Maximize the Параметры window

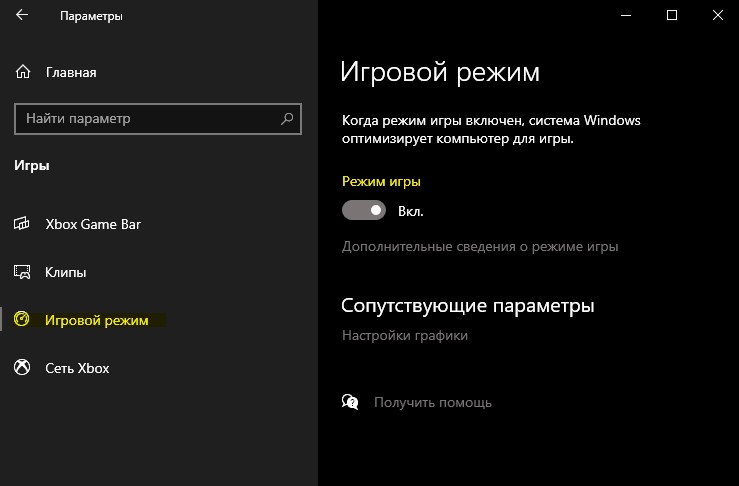pyautogui.click(x=672, y=15)
